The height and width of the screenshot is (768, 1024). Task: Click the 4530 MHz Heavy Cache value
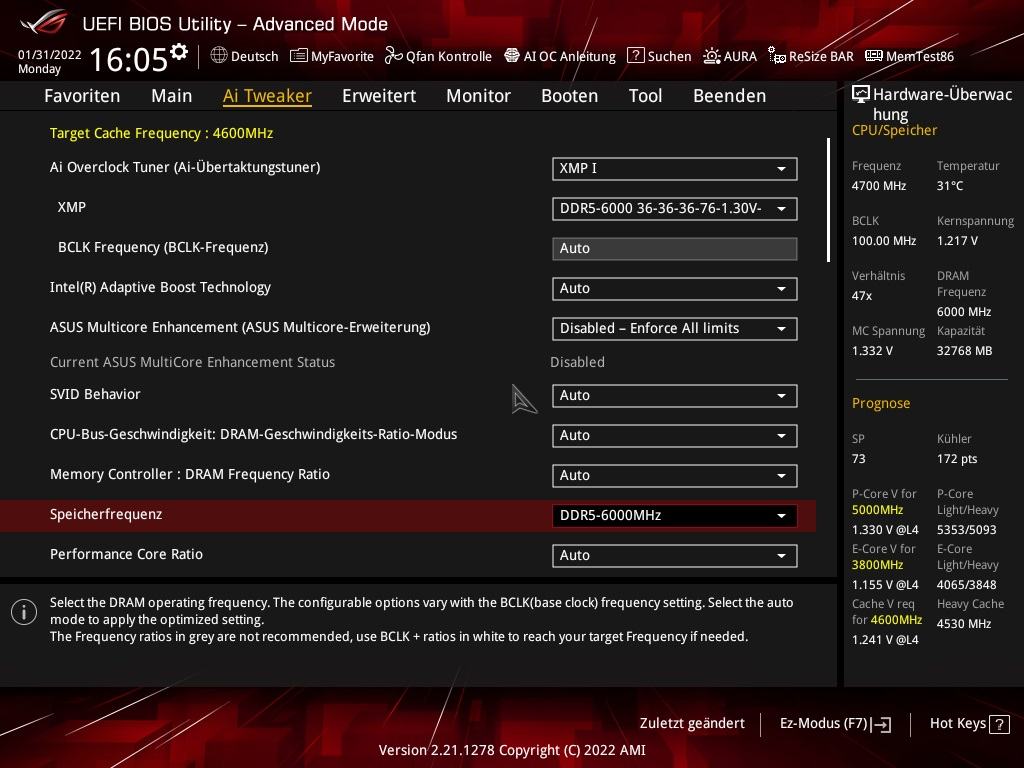coord(964,624)
